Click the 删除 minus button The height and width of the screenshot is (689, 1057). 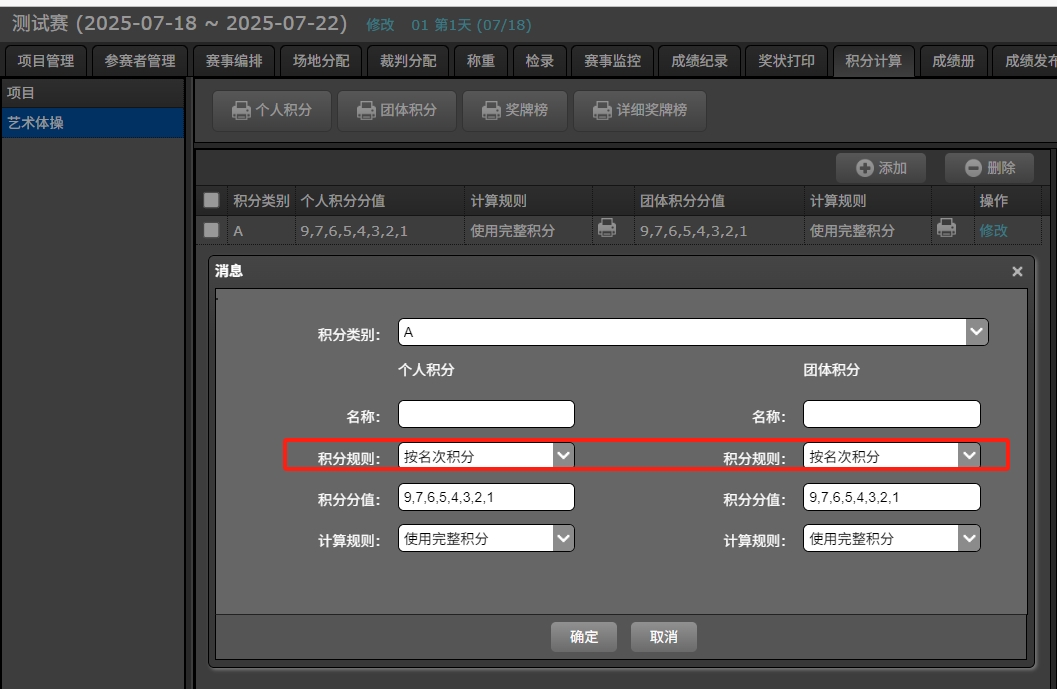pyautogui.click(x=990, y=168)
